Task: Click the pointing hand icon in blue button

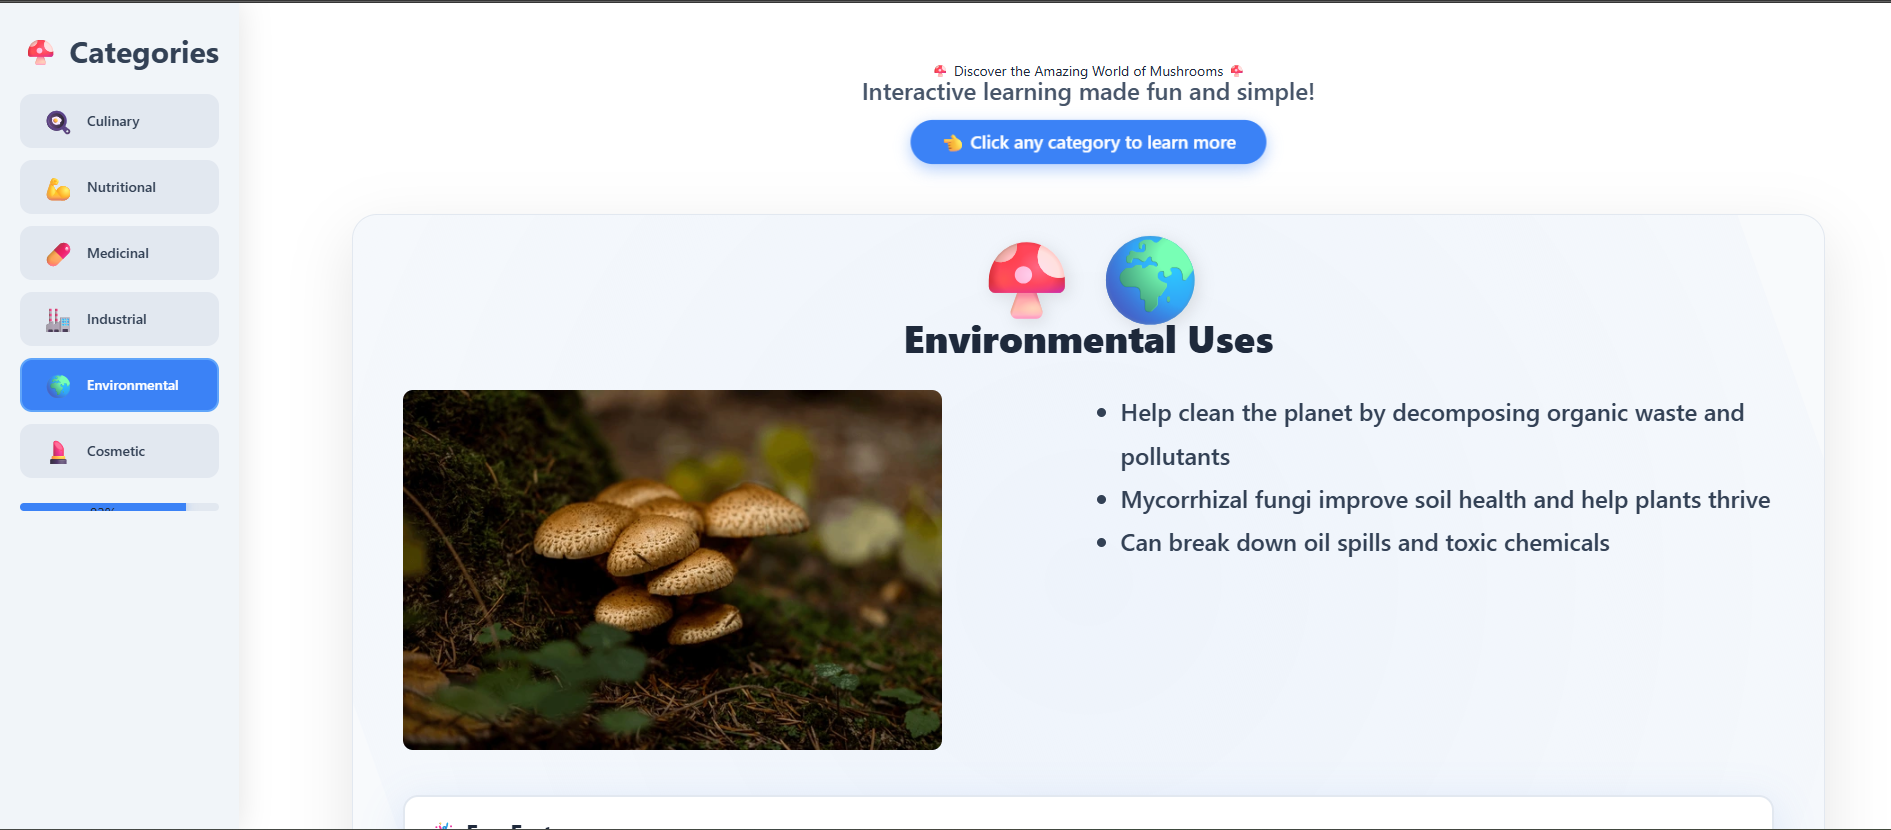Action: (x=952, y=143)
